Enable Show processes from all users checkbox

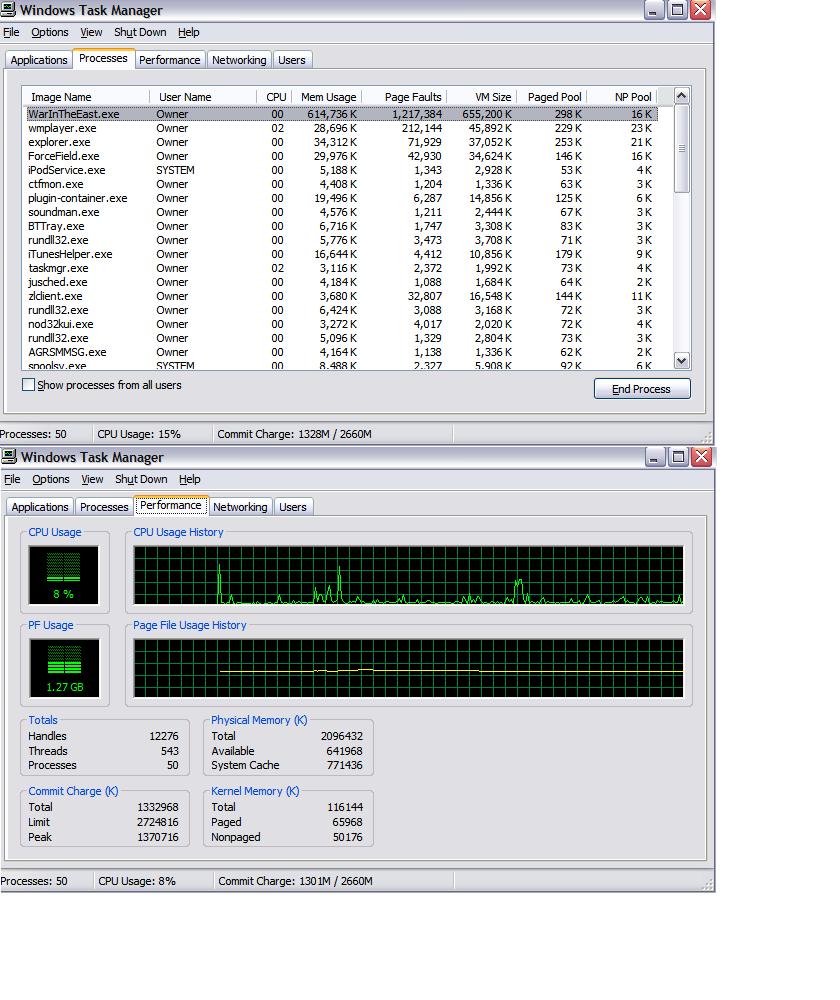28,385
